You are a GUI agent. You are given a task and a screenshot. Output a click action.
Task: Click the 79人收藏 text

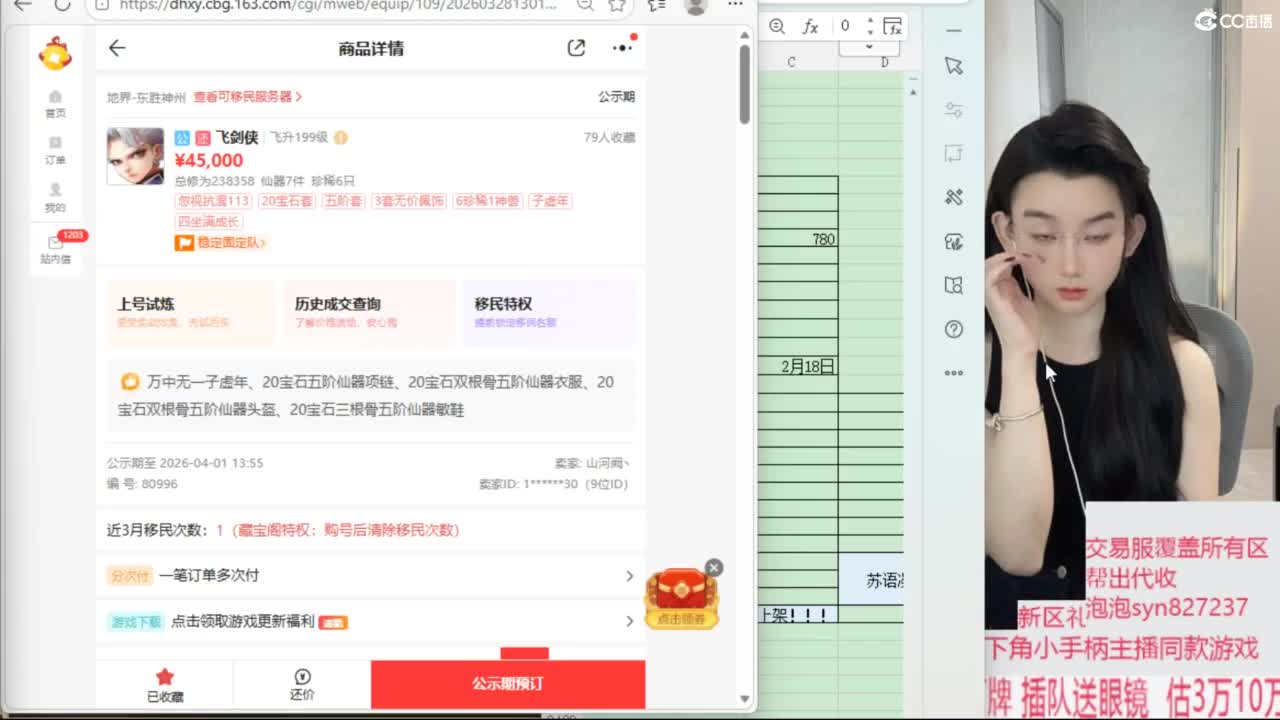[x=609, y=138]
